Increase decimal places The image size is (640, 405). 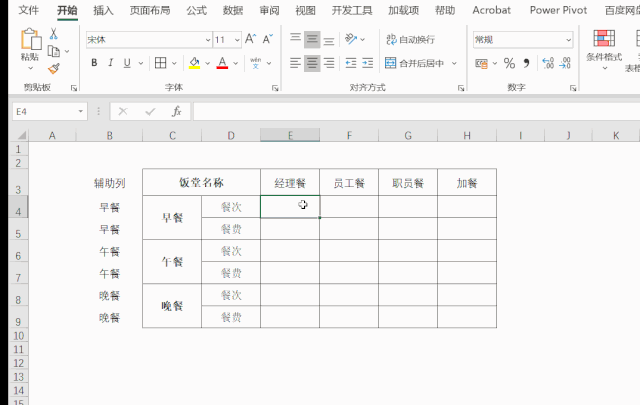(x=548, y=63)
